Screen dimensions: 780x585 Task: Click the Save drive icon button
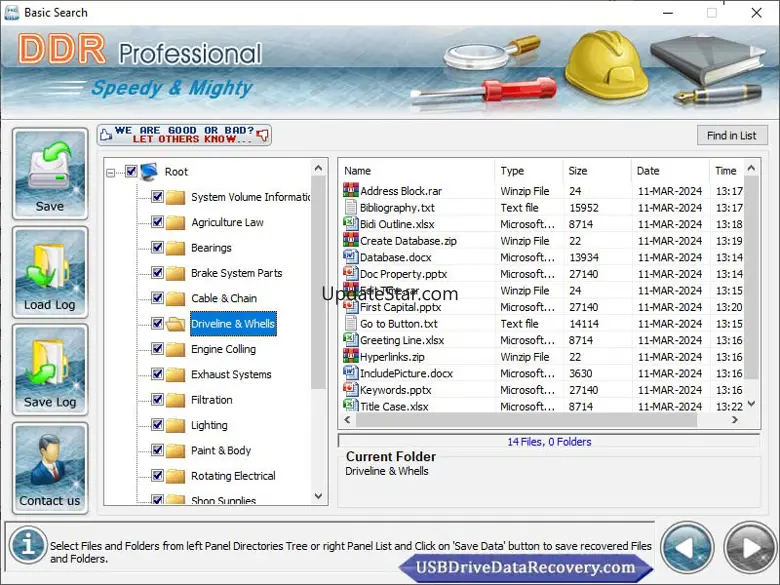[50, 174]
